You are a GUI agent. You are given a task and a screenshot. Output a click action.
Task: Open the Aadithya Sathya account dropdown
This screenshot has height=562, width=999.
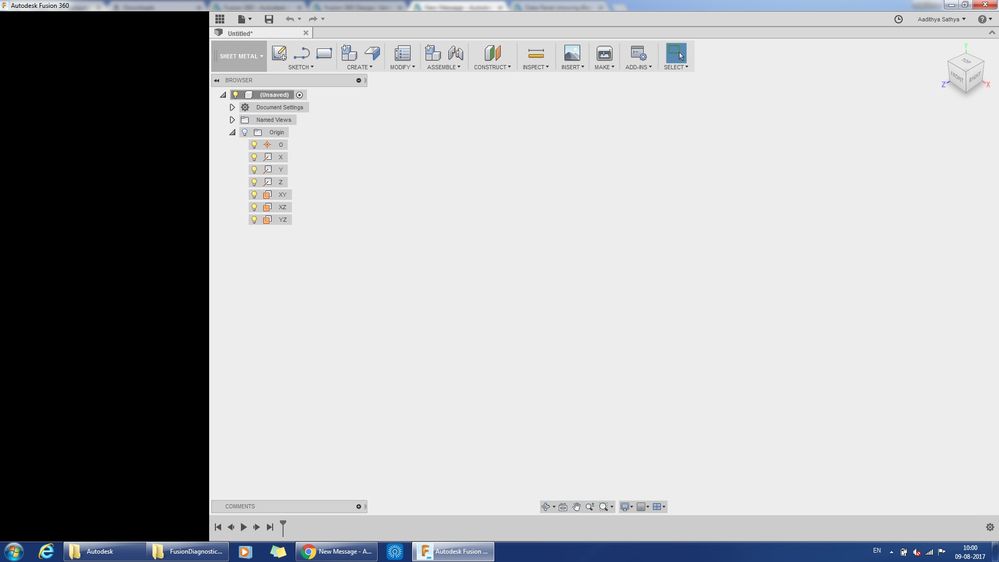(x=942, y=19)
